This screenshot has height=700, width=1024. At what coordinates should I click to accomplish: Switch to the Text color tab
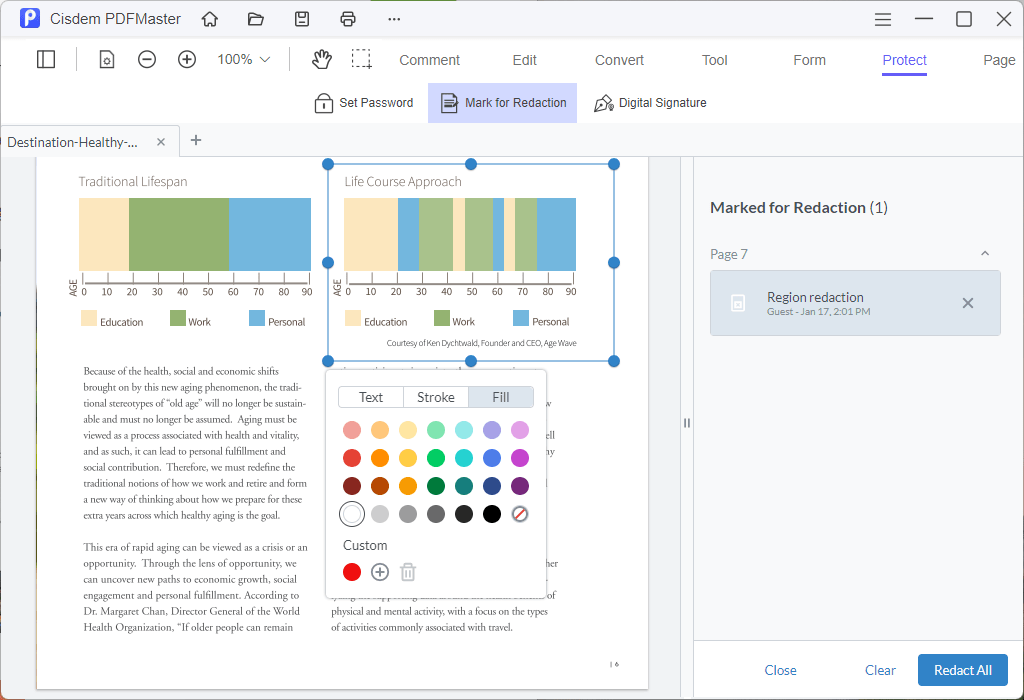pyautogui.click(x=370, y=397)
